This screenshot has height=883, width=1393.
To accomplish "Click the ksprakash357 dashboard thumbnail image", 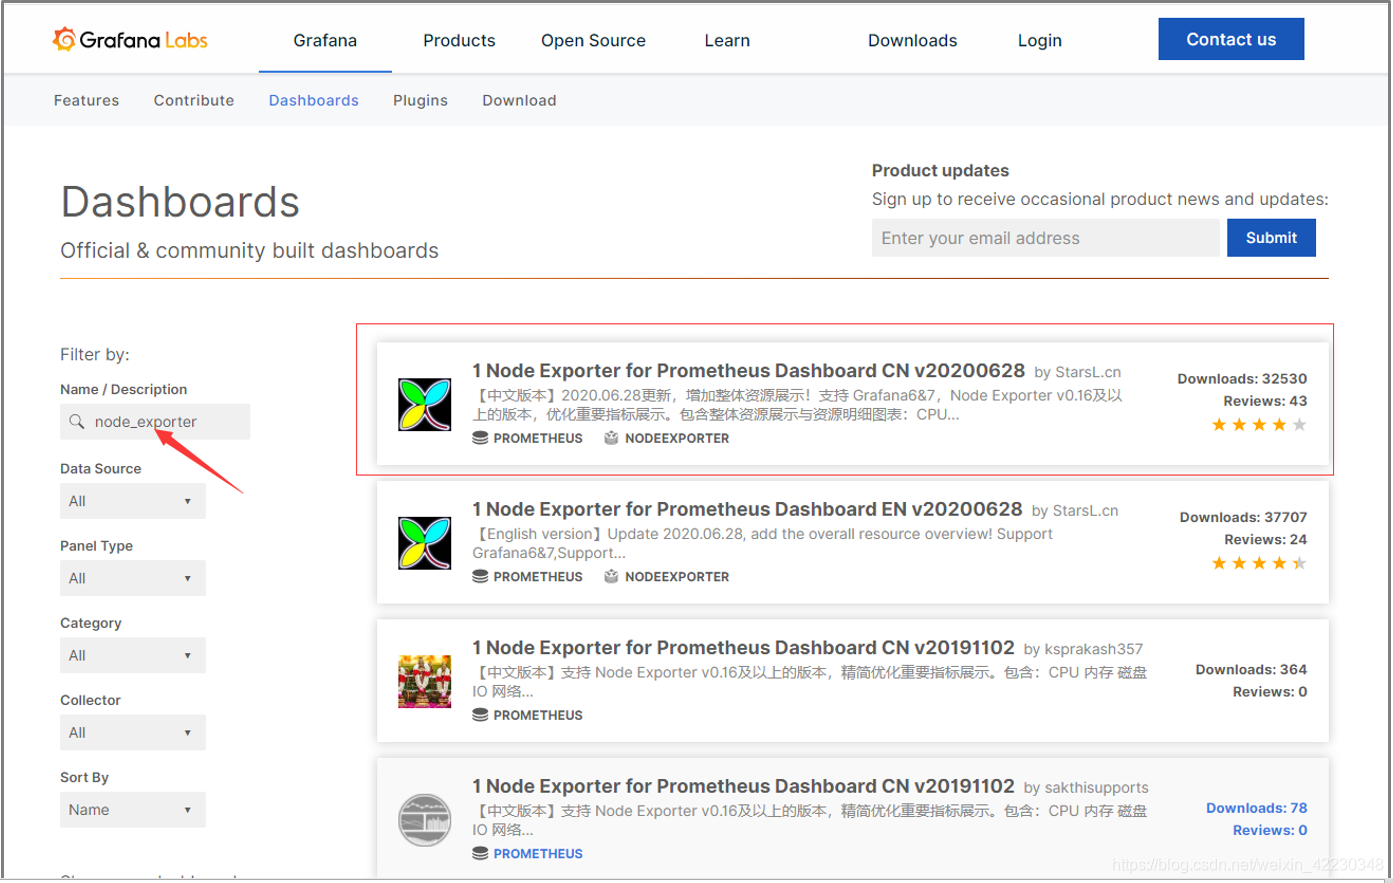I will pos(425,681).
